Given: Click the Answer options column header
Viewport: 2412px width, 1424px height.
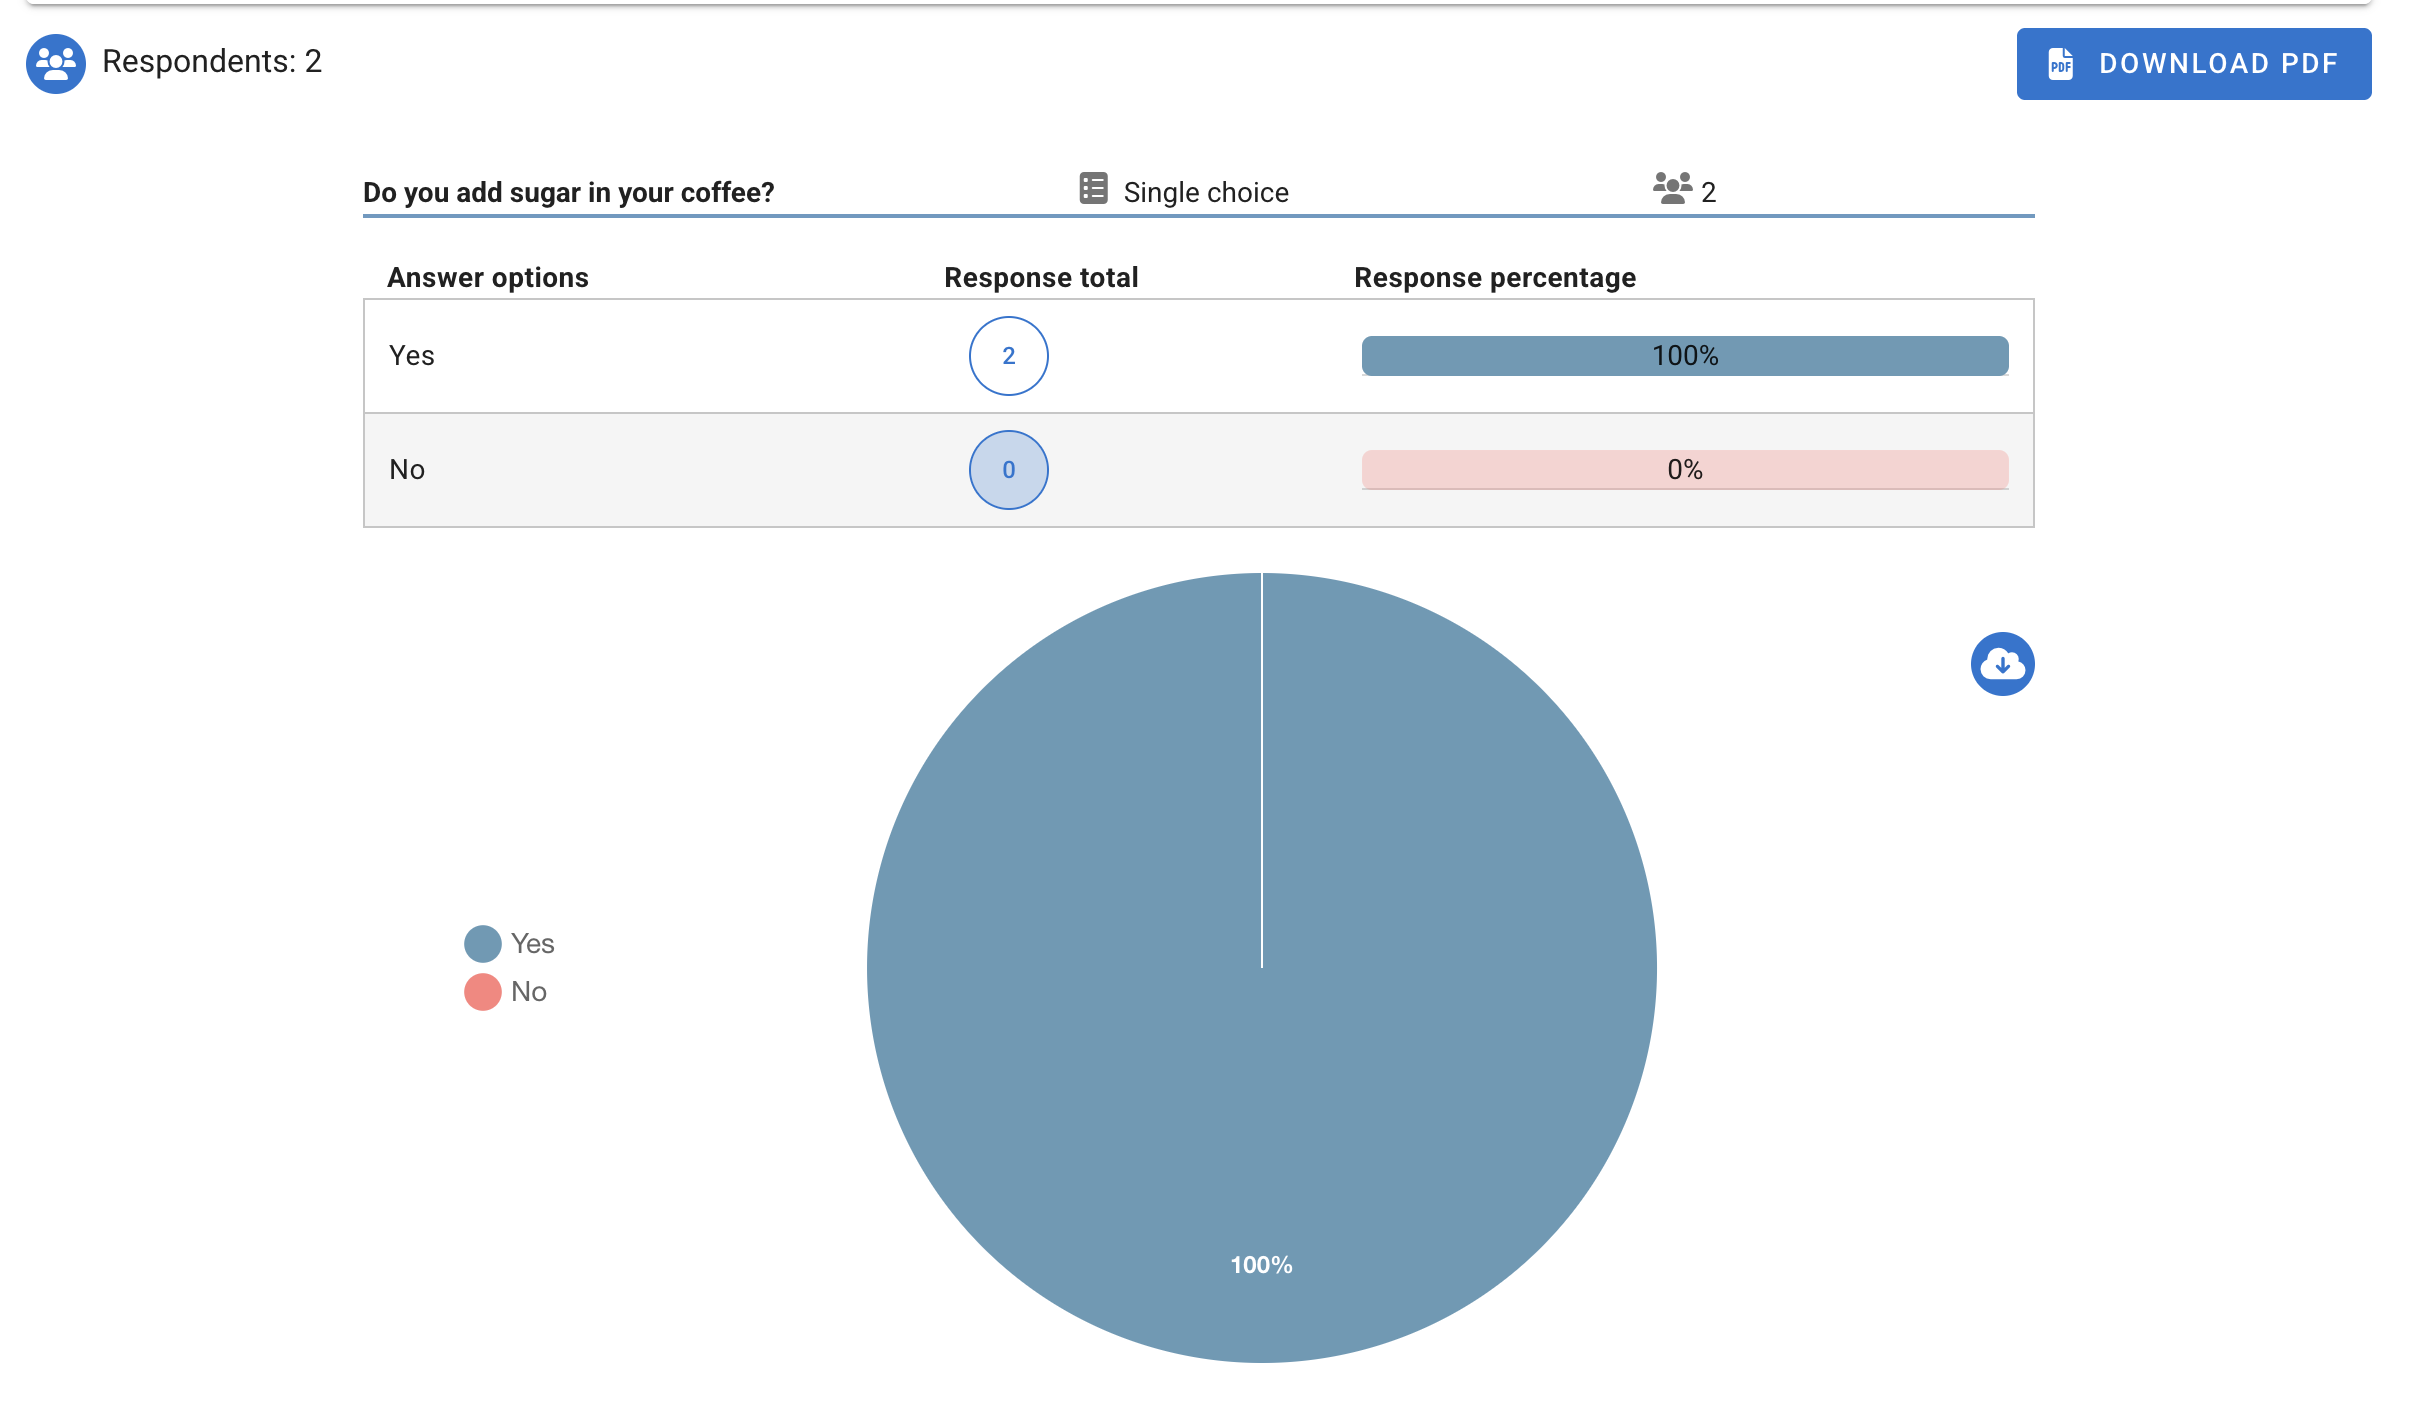Looking at the screenshot, I should tap(488, 278).
